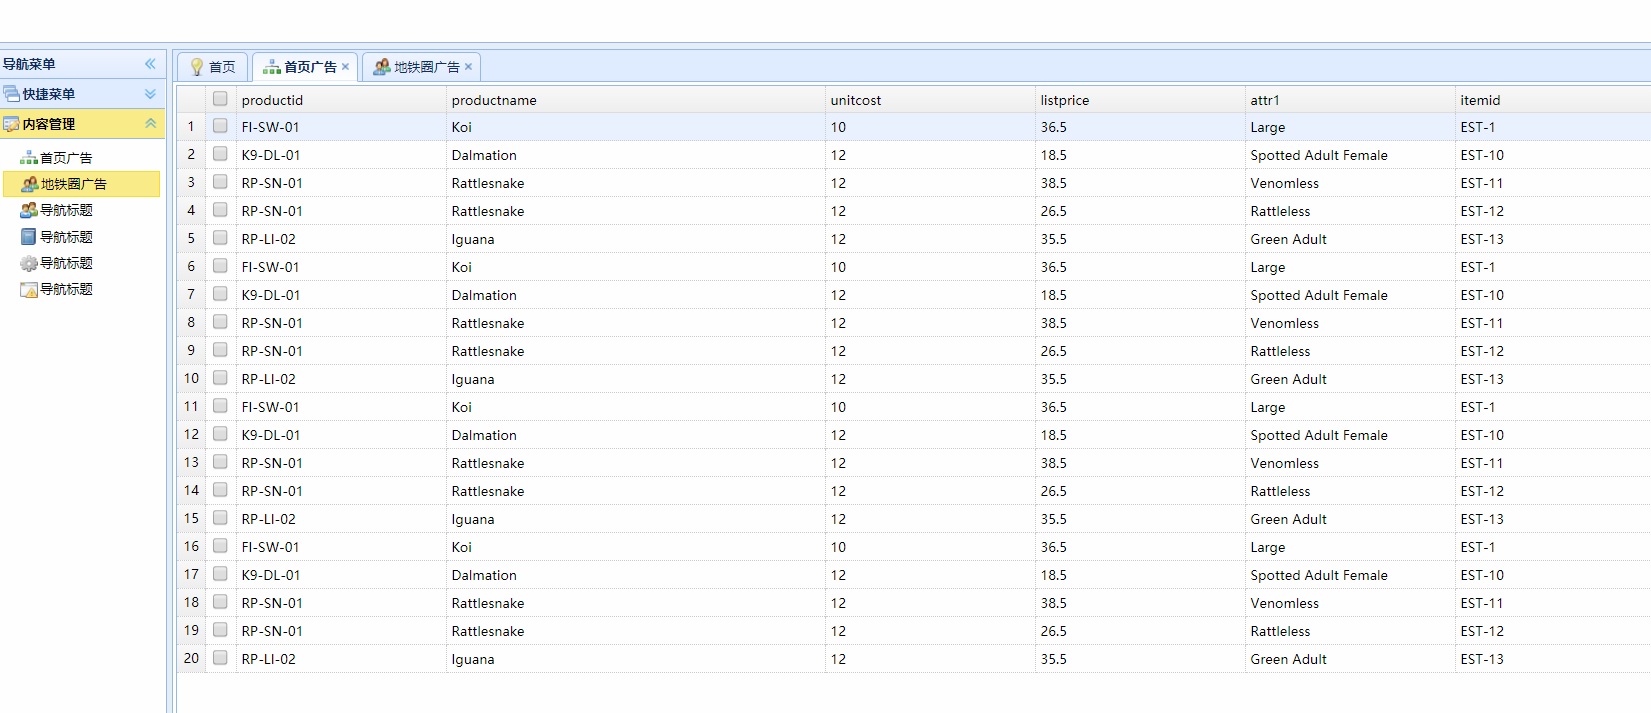Switch to the 地铁圈广告 tab
The width and height of the screenshot is (1651, 713).
point(421,67)
